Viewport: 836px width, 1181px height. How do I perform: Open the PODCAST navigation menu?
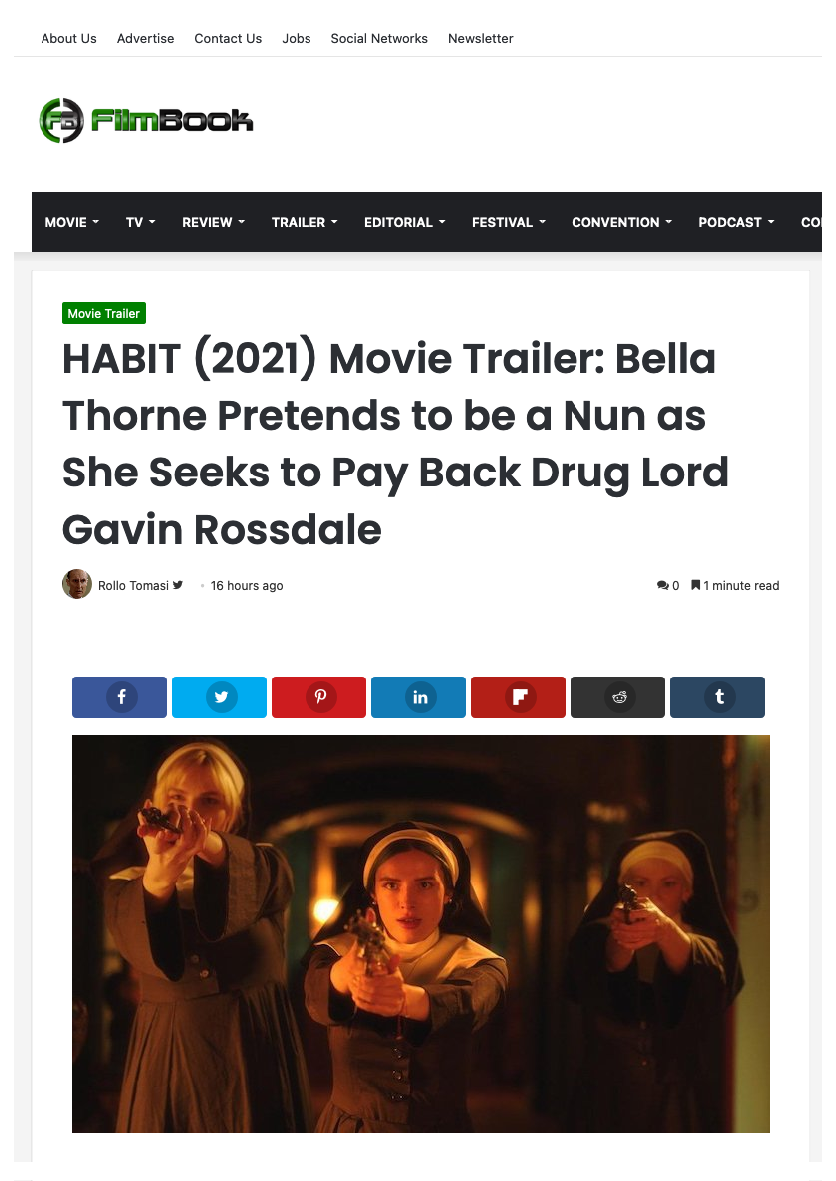(x=736, y=222)
